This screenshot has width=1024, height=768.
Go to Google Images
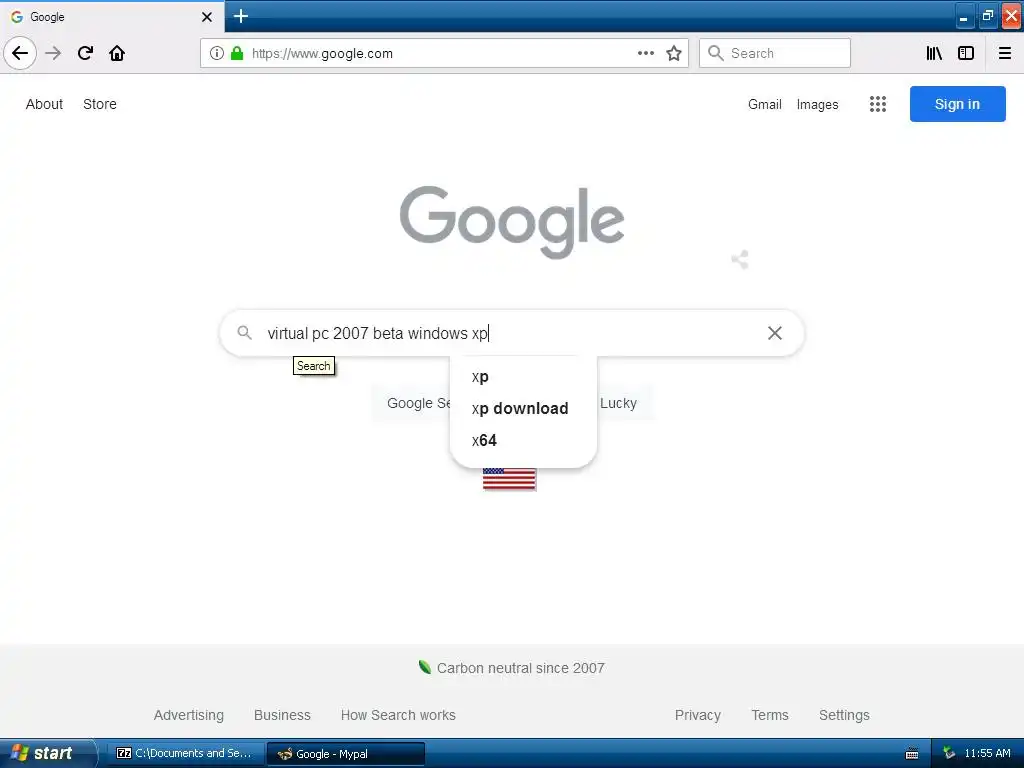pos(817,104)
